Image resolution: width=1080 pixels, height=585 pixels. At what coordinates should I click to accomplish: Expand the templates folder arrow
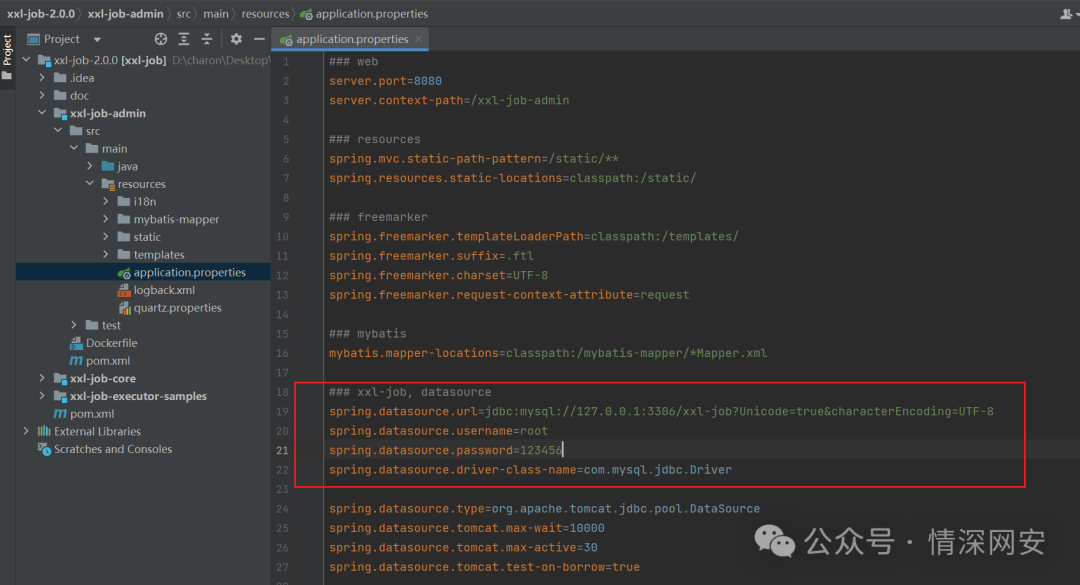pyautogui.click(x=105, y=254)
